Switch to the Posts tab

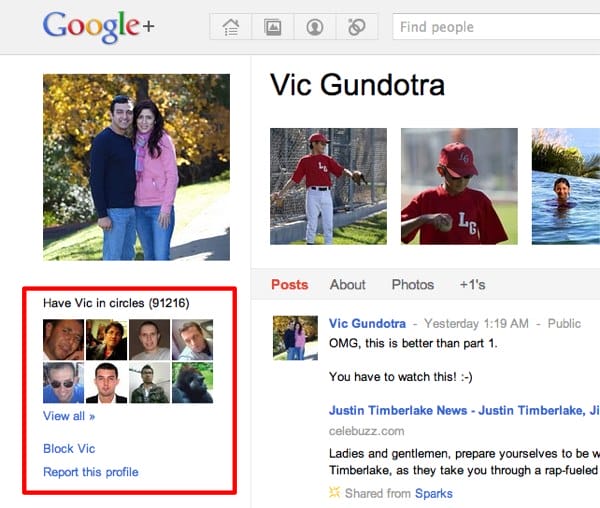pos(290,285)
